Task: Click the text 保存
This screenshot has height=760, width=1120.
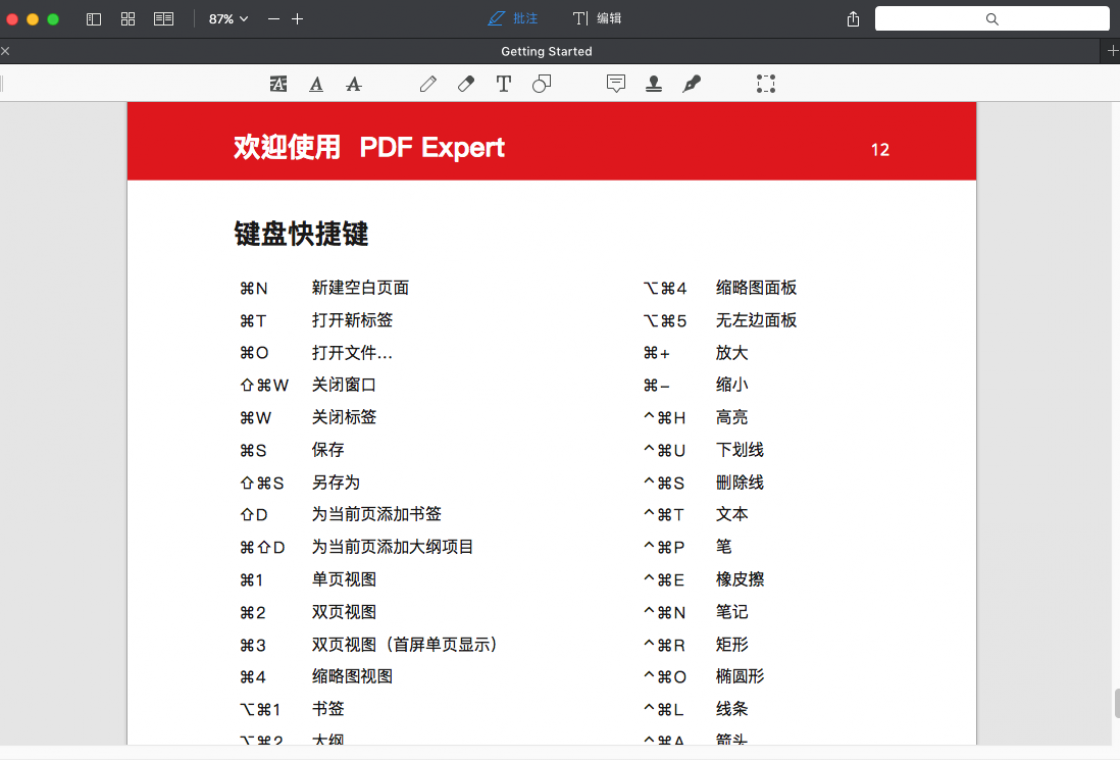Action: (x=328, y=450)
